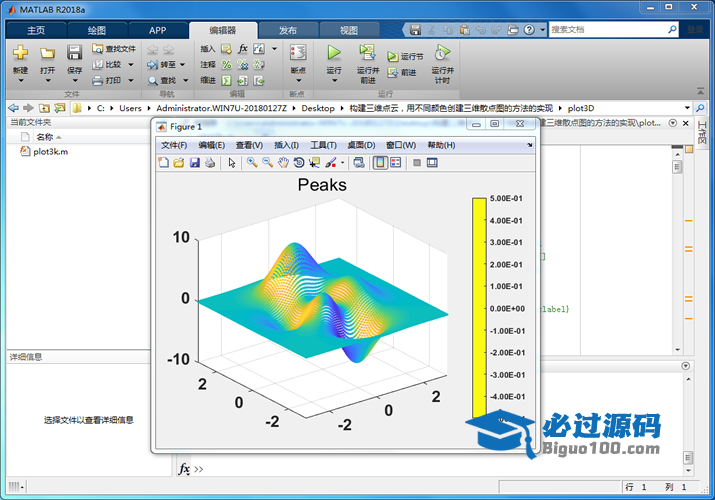The height and width of the screenshot is (500, 715).
Task: Save the script with 保存 icon
Action: [74, 53]
